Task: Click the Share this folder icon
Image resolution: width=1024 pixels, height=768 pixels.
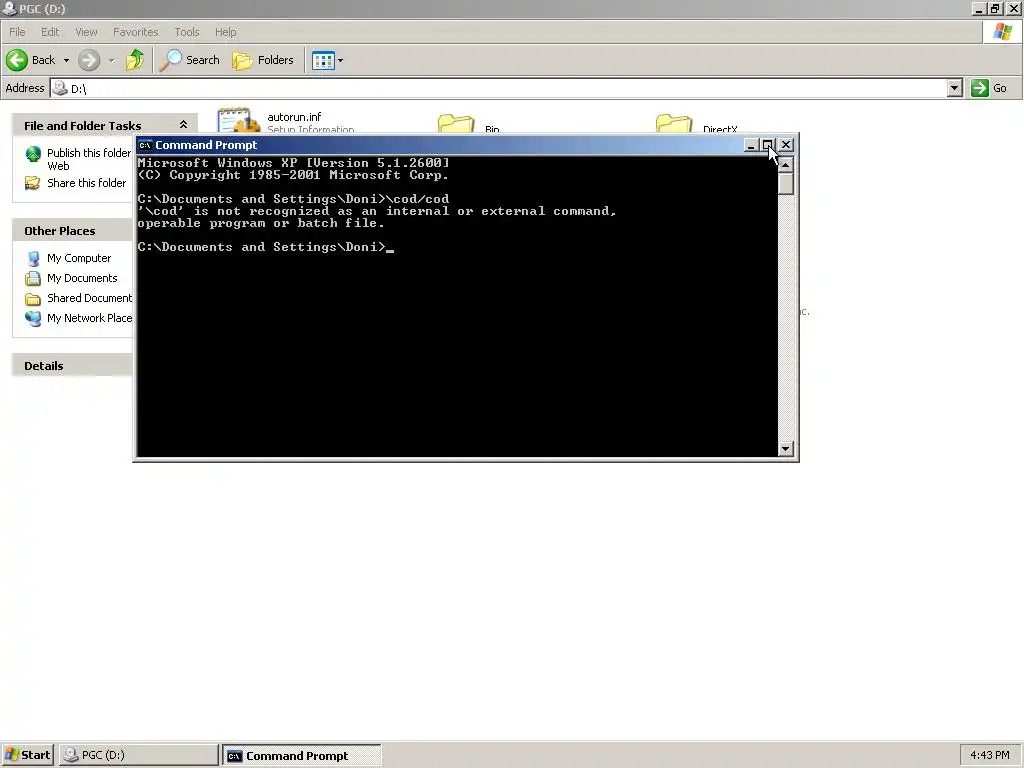Action: pos(32,183)
